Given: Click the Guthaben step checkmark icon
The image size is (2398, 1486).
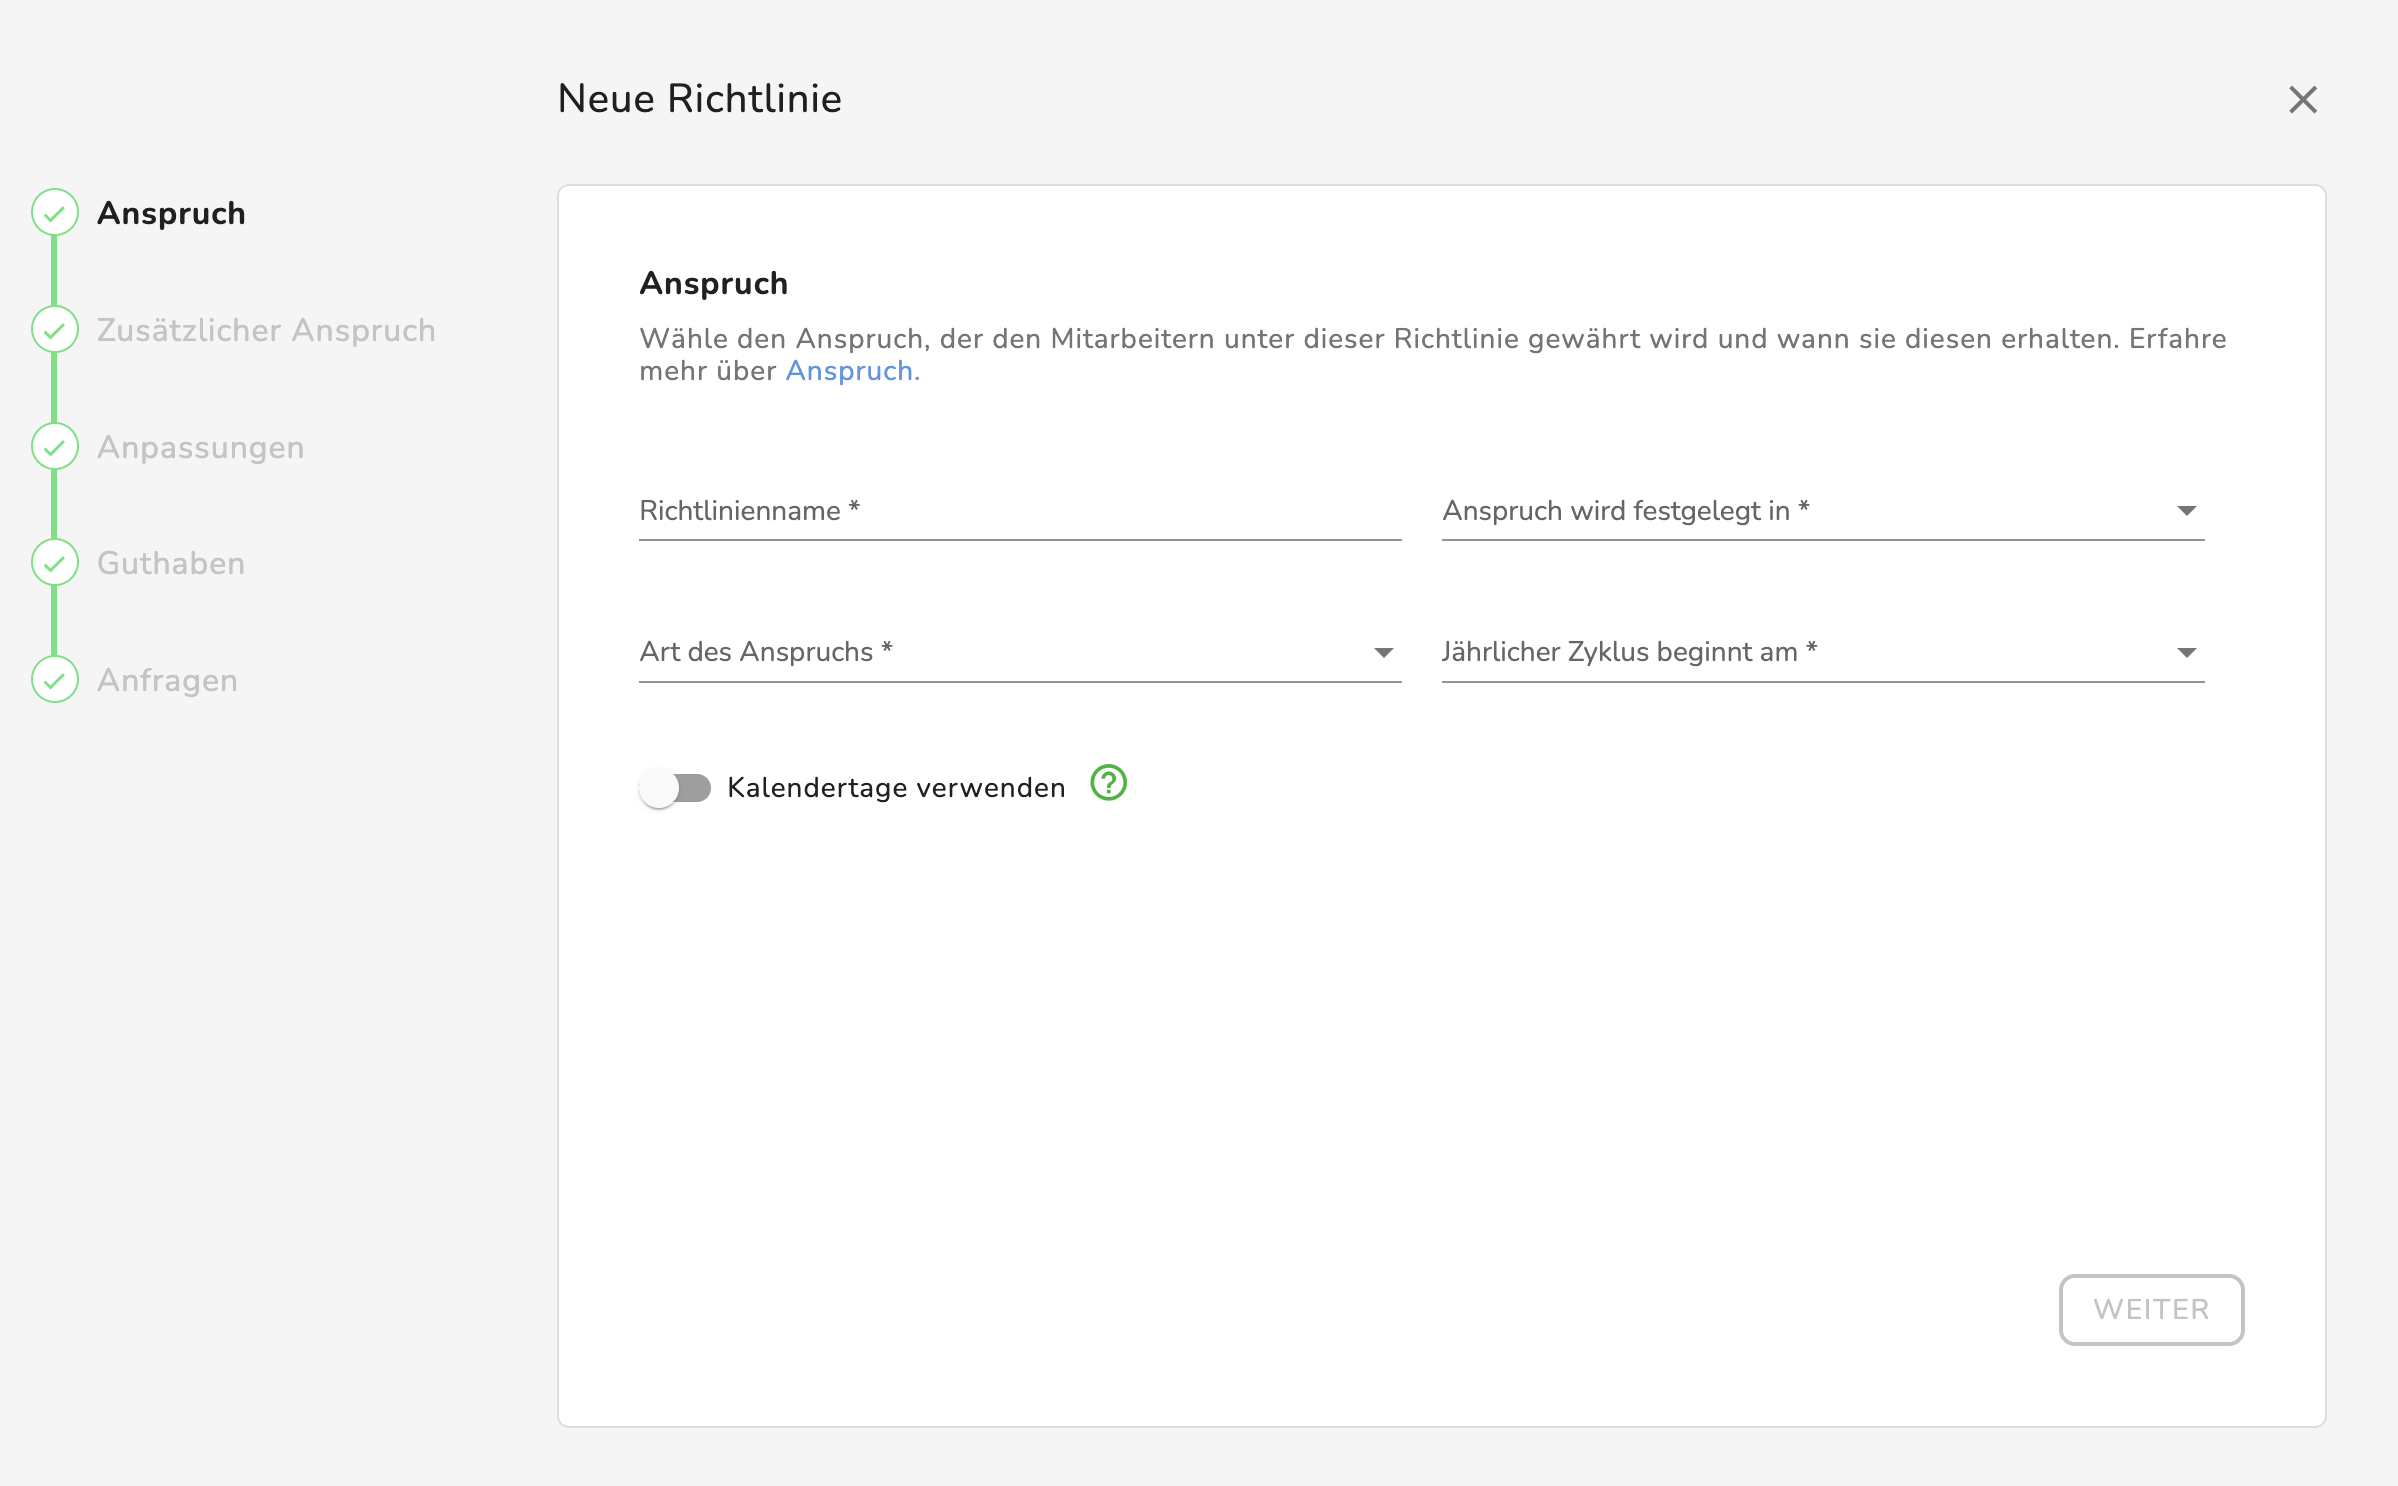Looking at the screenshot, I should [x=55, y=563].
